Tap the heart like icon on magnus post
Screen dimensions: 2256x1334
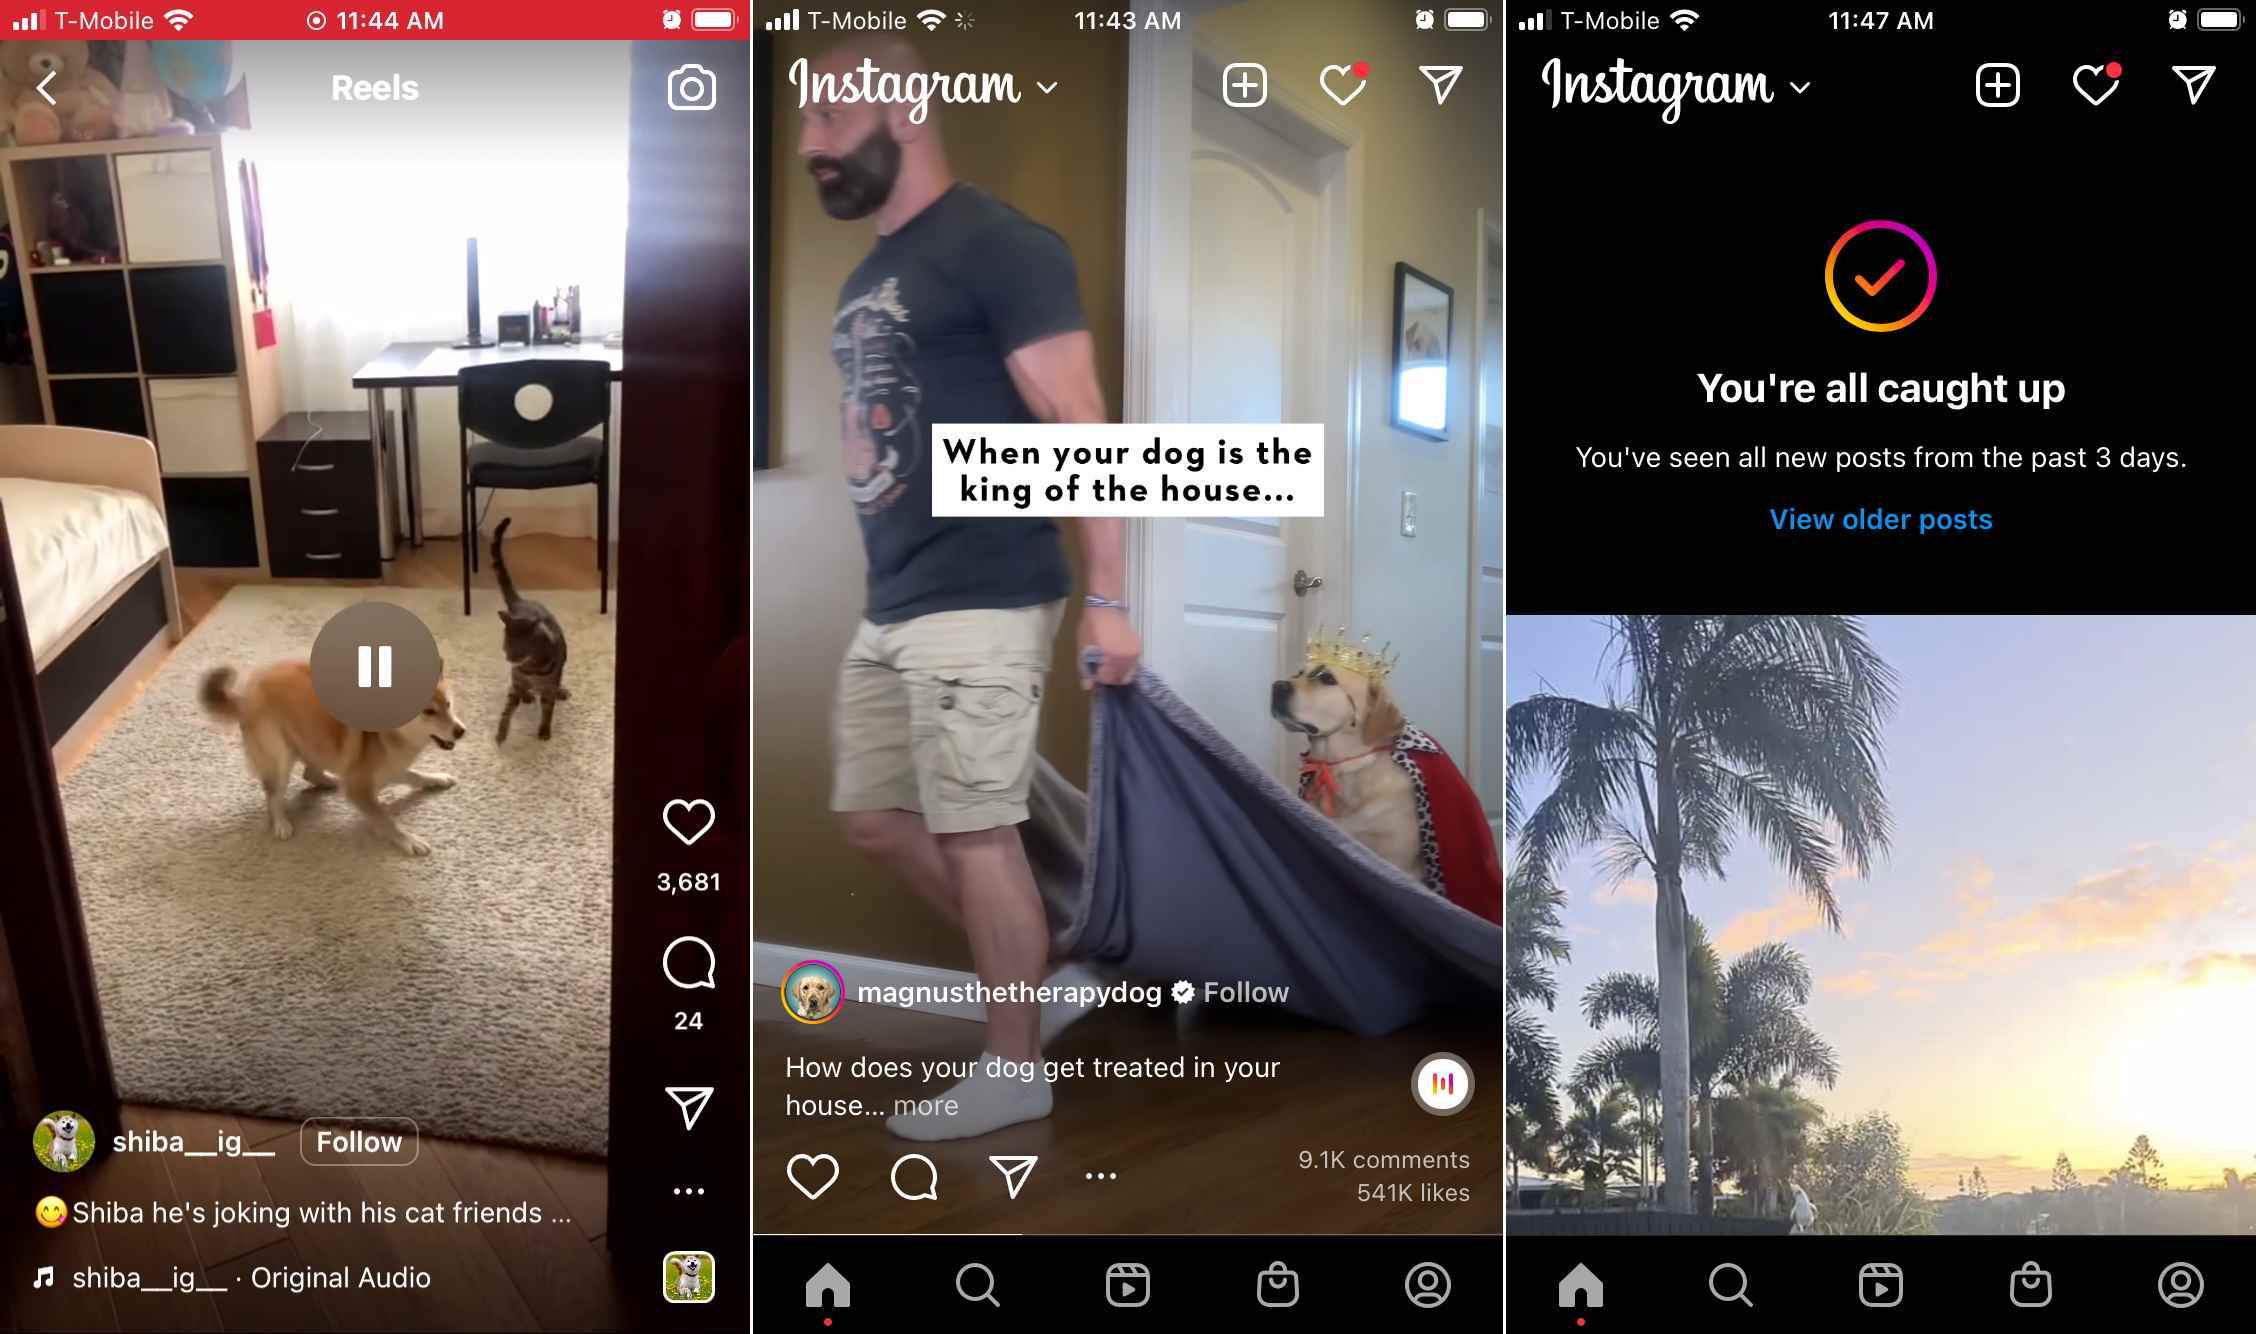click(x=811, y=1175)
